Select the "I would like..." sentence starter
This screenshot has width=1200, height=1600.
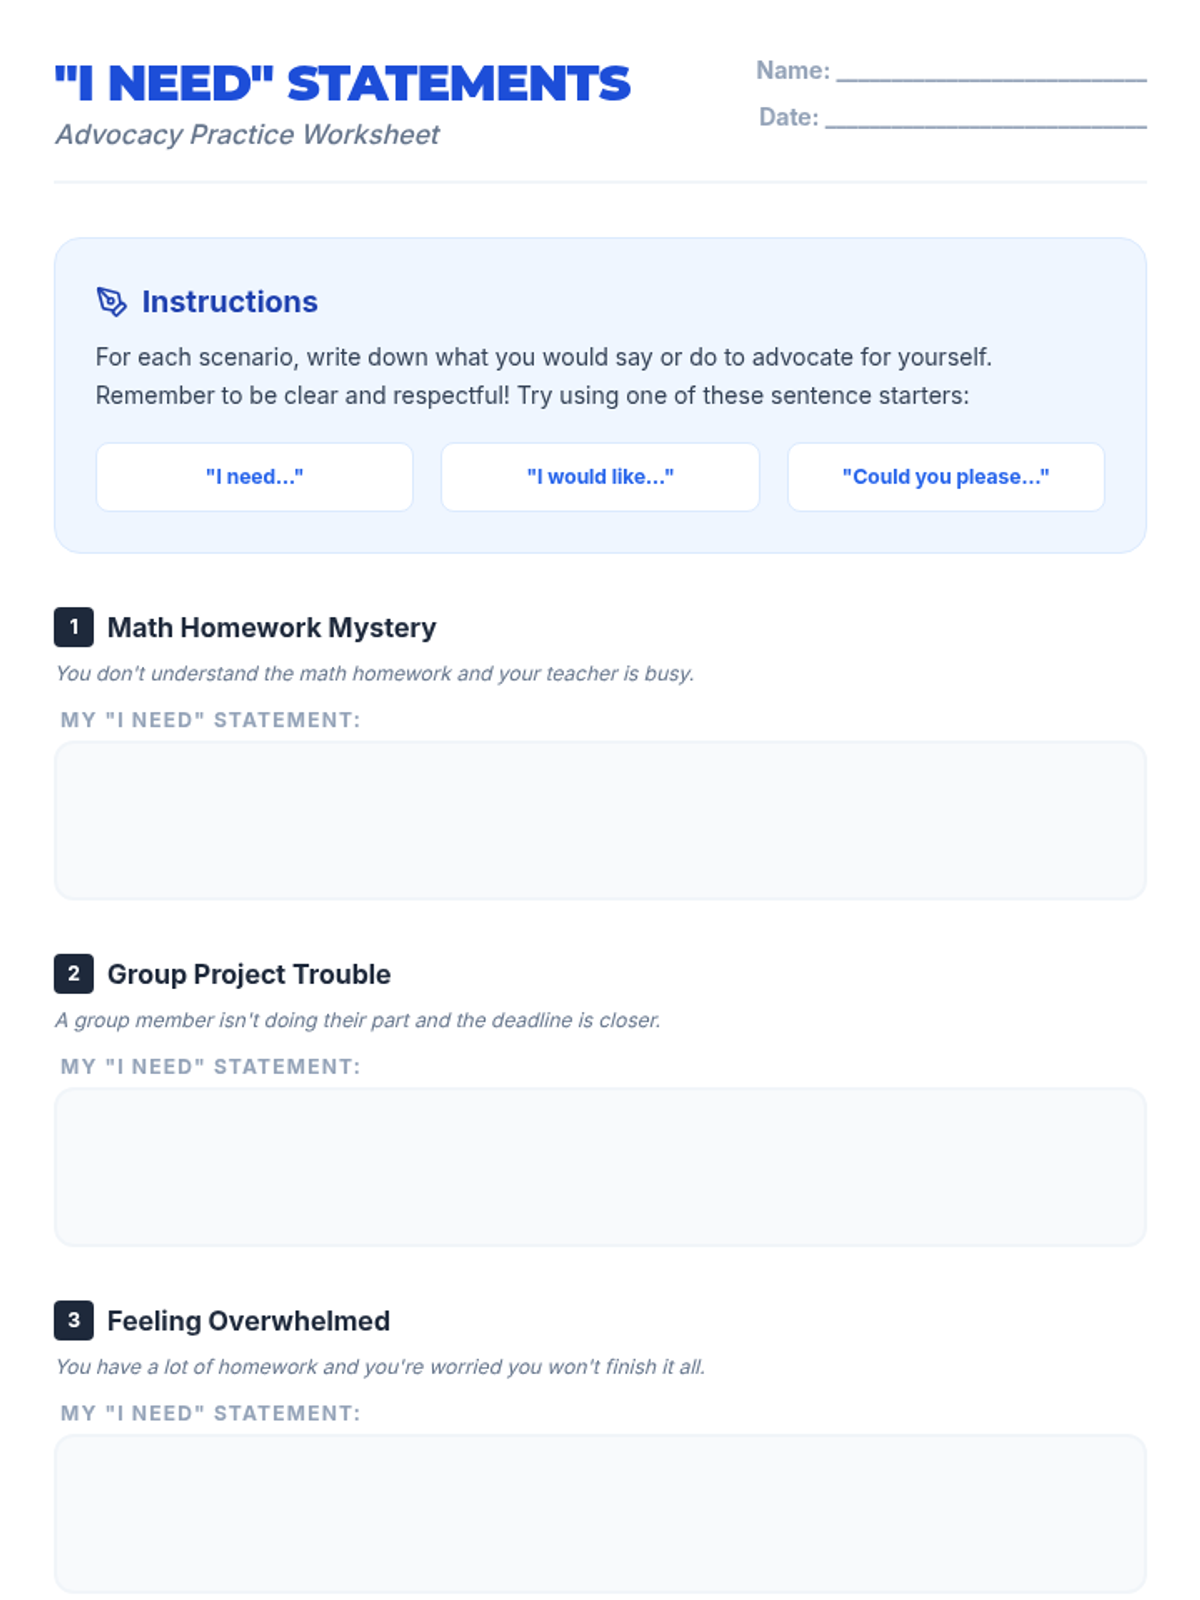pos(600,477)
